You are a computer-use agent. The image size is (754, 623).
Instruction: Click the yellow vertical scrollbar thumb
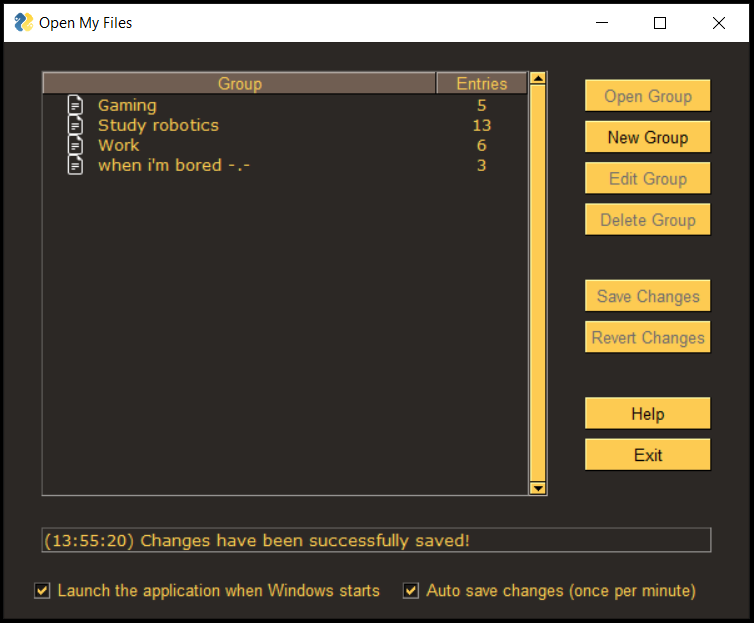pos(538,283)
